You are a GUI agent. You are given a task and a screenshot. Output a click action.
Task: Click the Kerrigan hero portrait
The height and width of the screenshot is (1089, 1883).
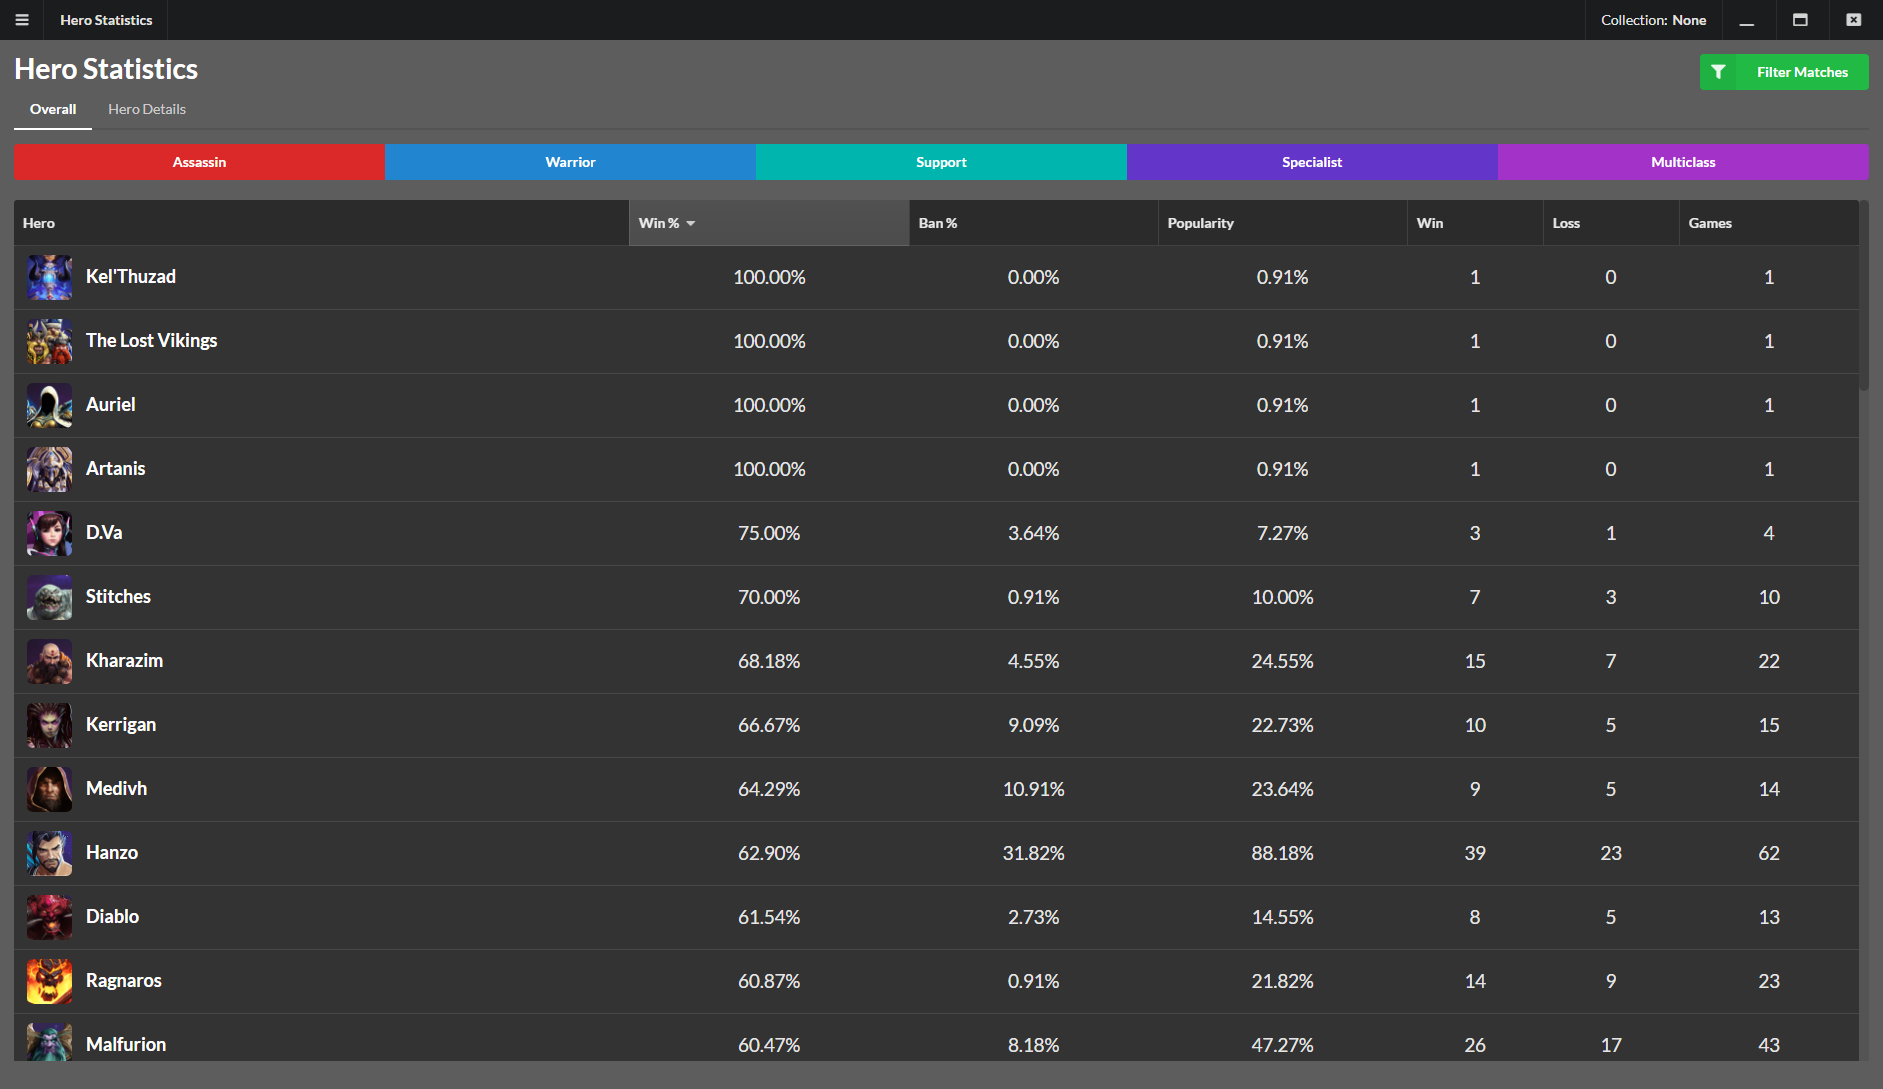pos(49,725)
